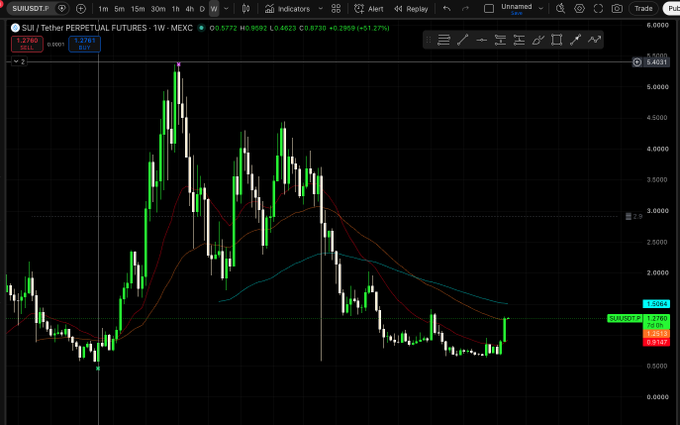680x425 pixels.
Task: Select the rectangle drawing tool
Action: click(556, 40)
